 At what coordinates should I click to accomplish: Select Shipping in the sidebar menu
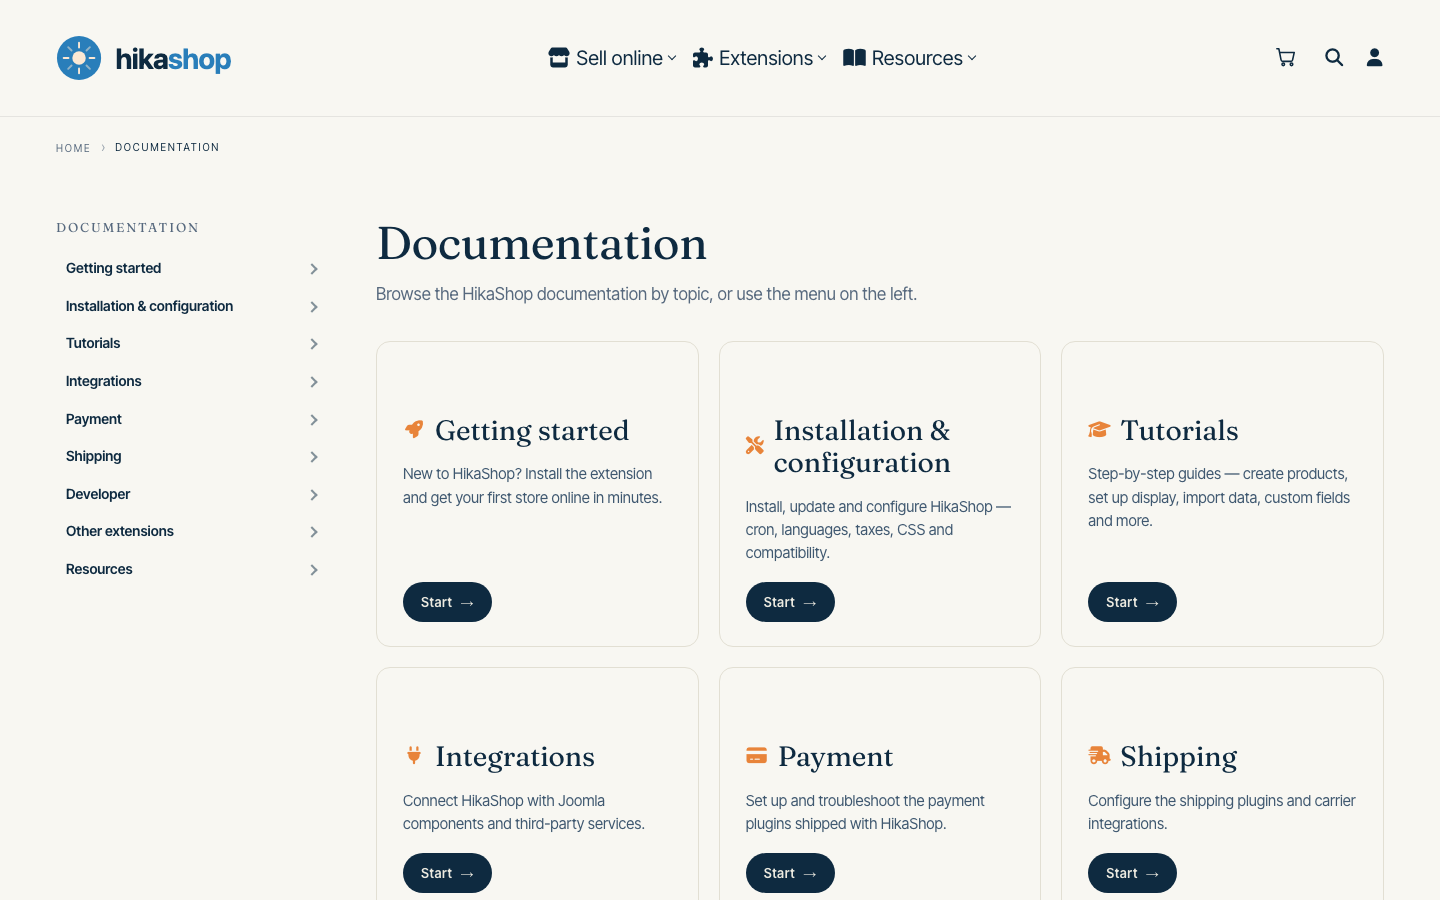click(94, 456)
